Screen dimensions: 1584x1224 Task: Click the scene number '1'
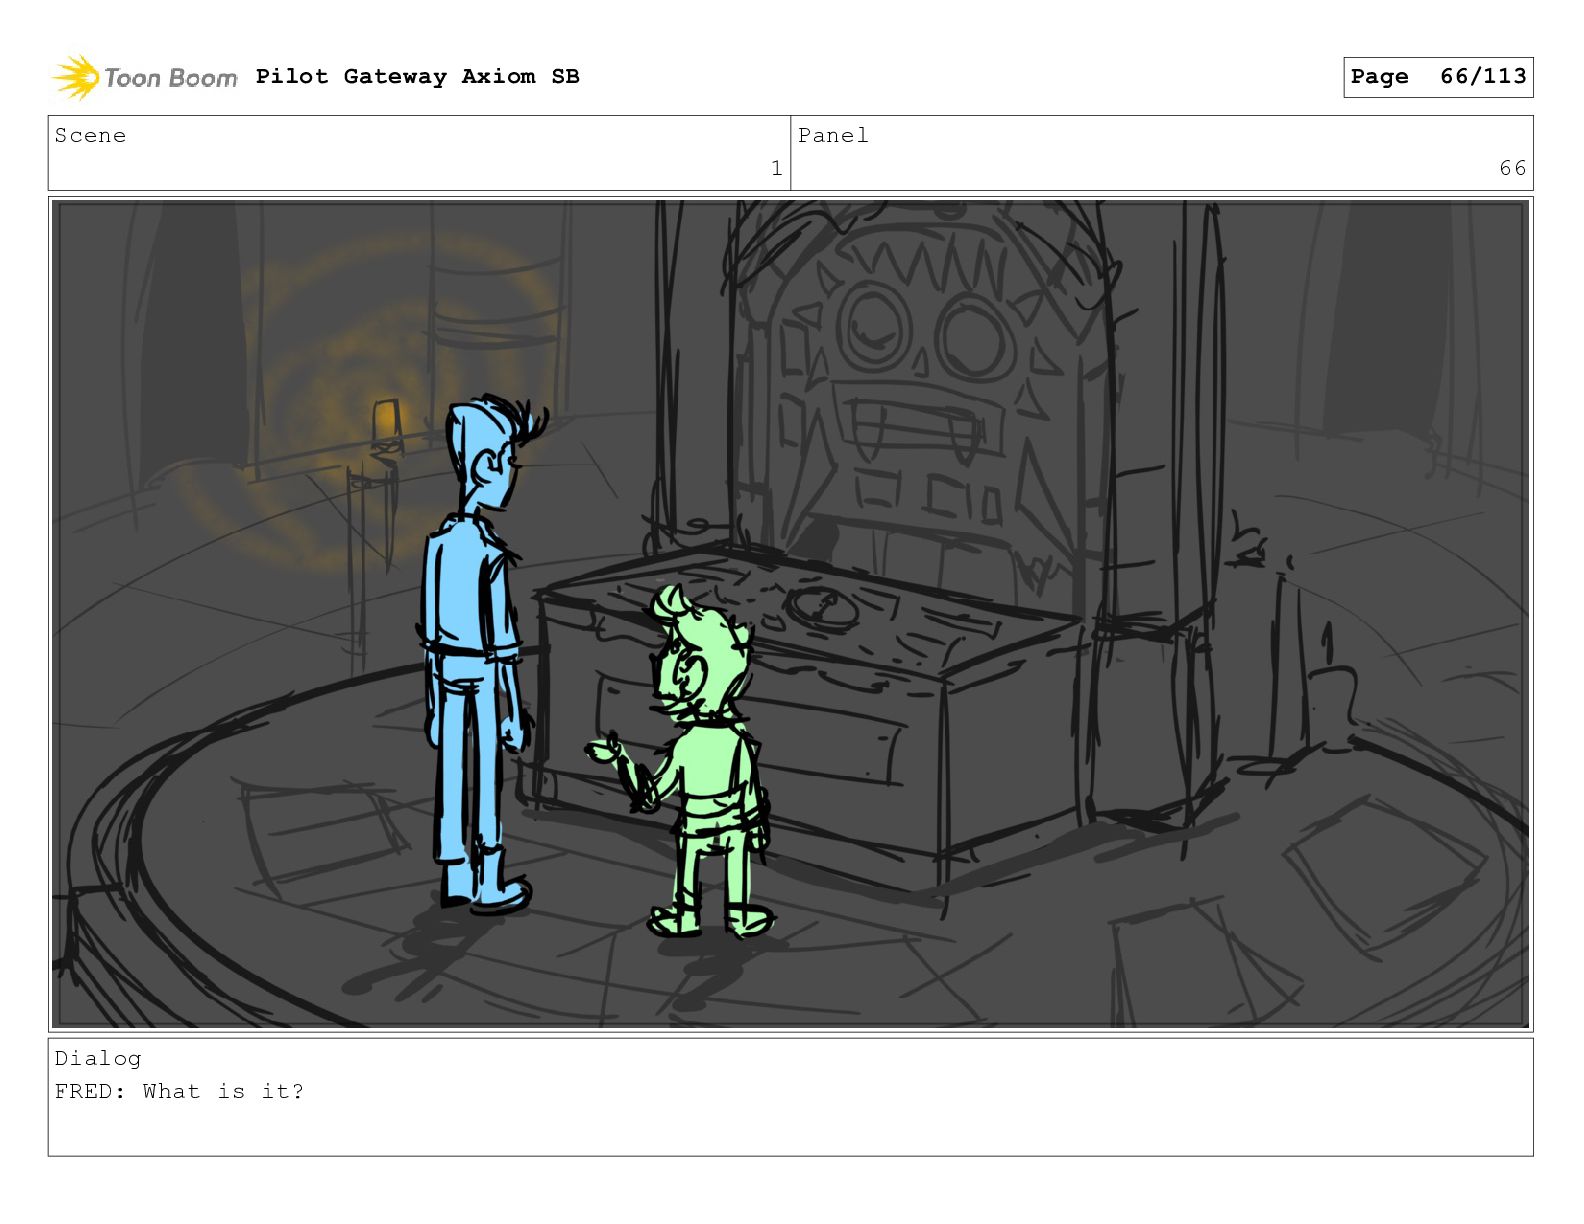point(777,169)
